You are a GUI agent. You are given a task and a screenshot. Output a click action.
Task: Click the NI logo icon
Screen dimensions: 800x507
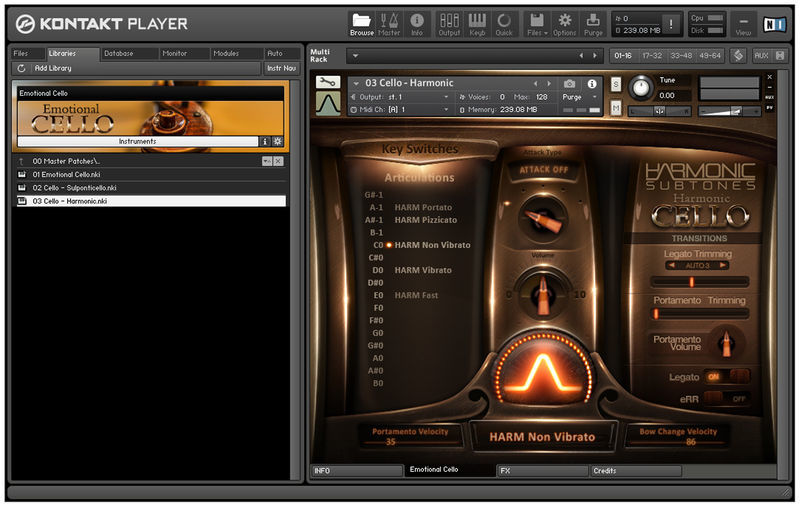[774, 24]
